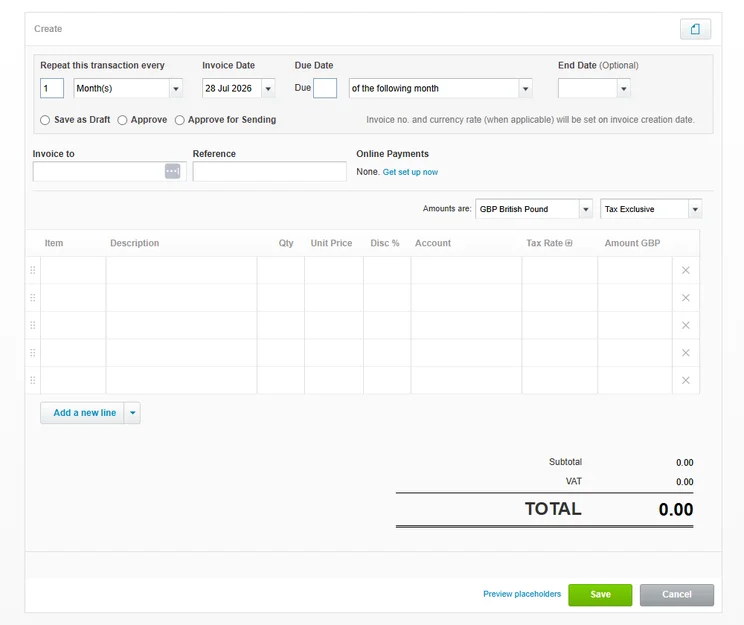The height and width of the screenshot is (625, 744).
Task: Click the Cancel button
Action: point(677,595)
